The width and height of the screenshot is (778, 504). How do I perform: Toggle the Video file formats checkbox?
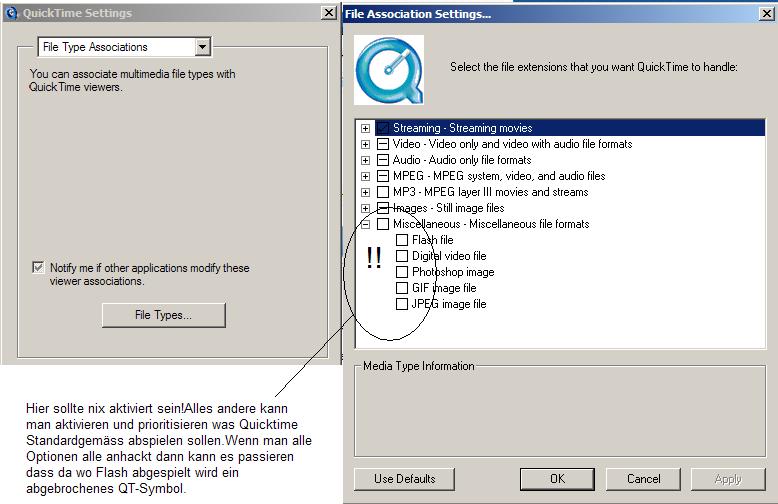click(x=383, y=144)
